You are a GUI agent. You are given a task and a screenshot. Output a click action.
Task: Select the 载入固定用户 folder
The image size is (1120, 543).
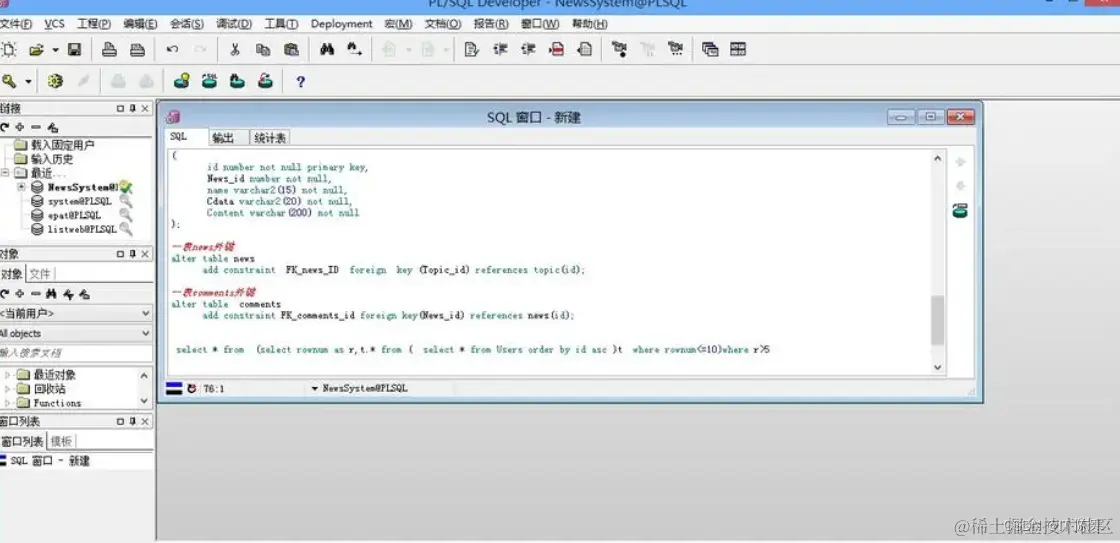pos(63,145)
